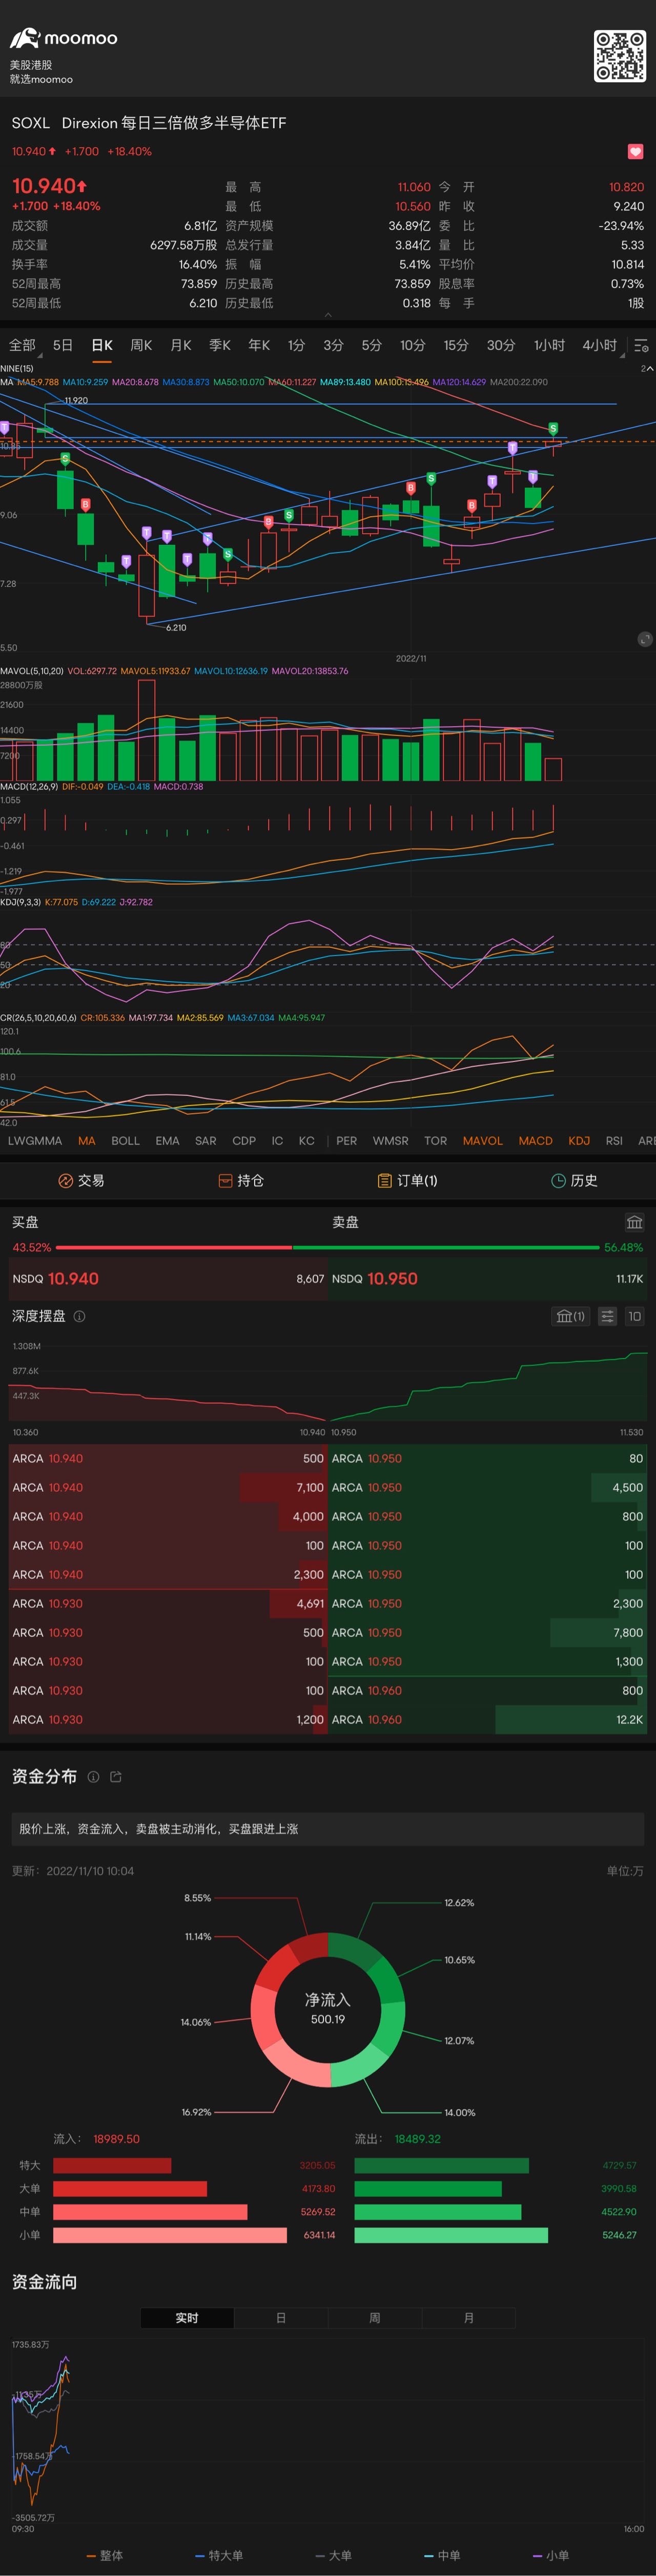
Task: Tap the buy/sell ratio bar
Action: coord(328,1248)
